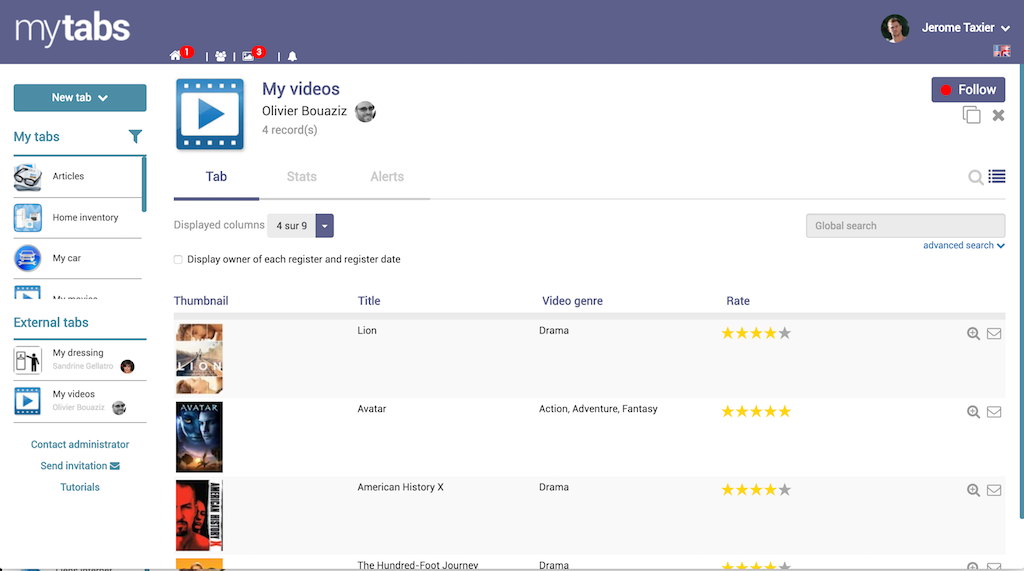The width and height of the screenshot is (1024, 571).
Task: Open the Home inventory tab in sidebar
Action: [77, 218]
